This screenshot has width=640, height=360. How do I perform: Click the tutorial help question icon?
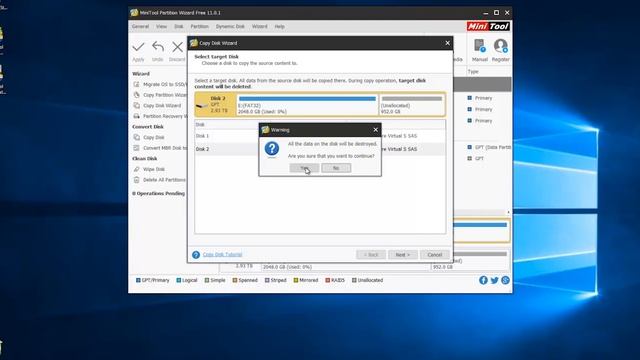[x=196, y=255]
